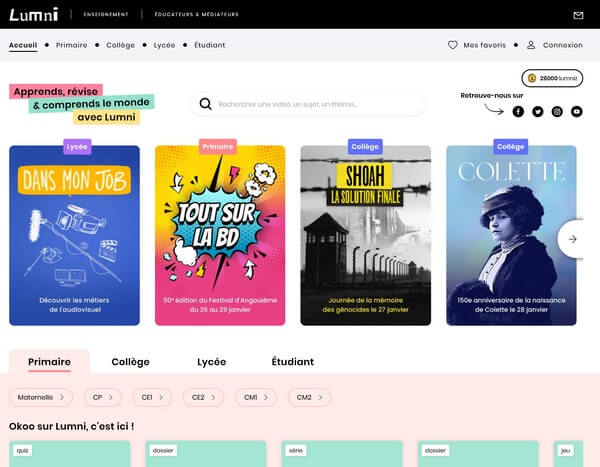Screen dimensions: 600x467
Task: Expand the CM2 level chip
Action: click(x=309, y=397)
